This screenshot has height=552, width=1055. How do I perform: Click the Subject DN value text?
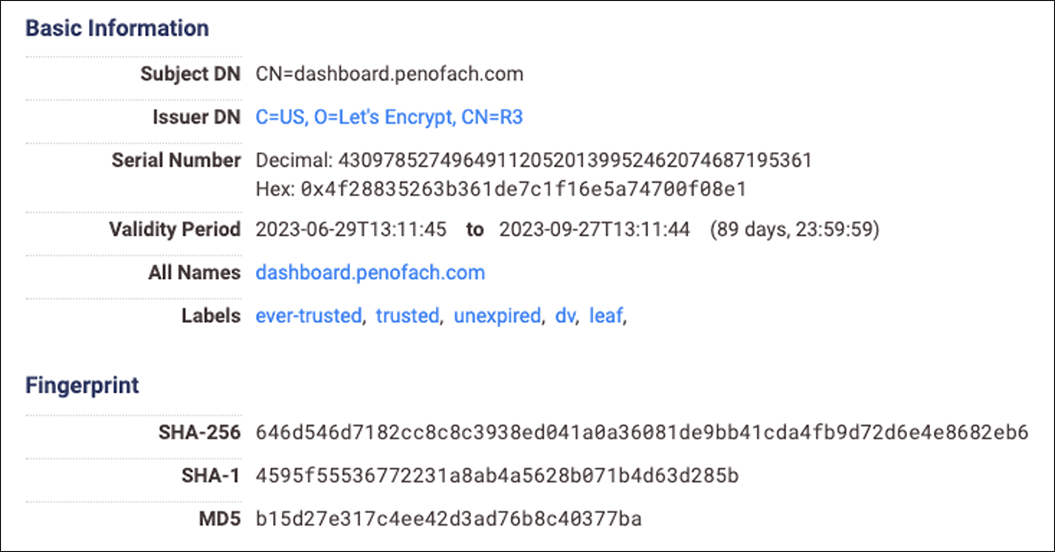[389, 74]
